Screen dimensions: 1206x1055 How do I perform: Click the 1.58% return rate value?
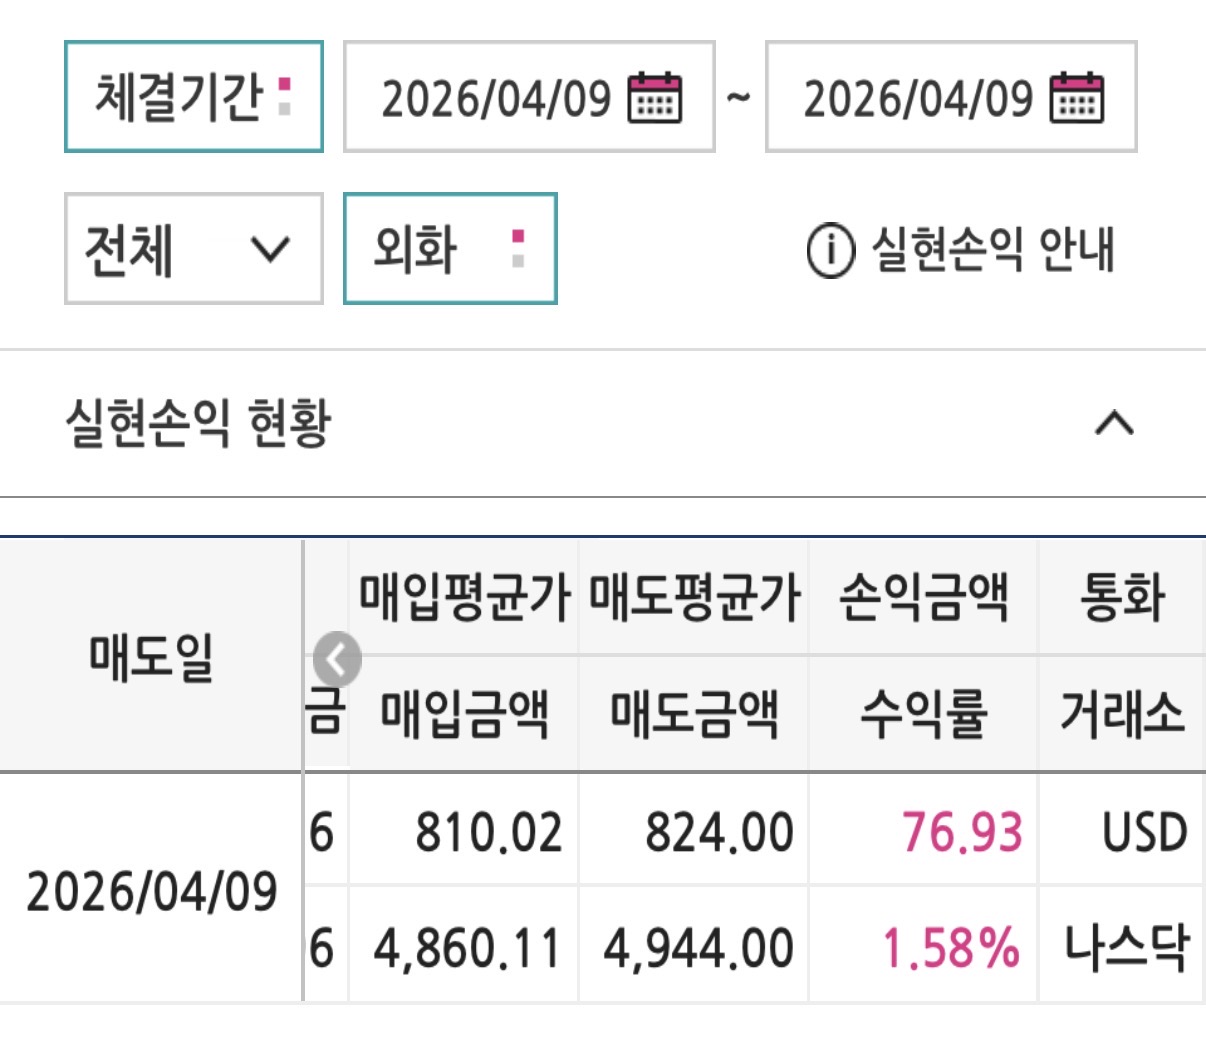point(950,948)
